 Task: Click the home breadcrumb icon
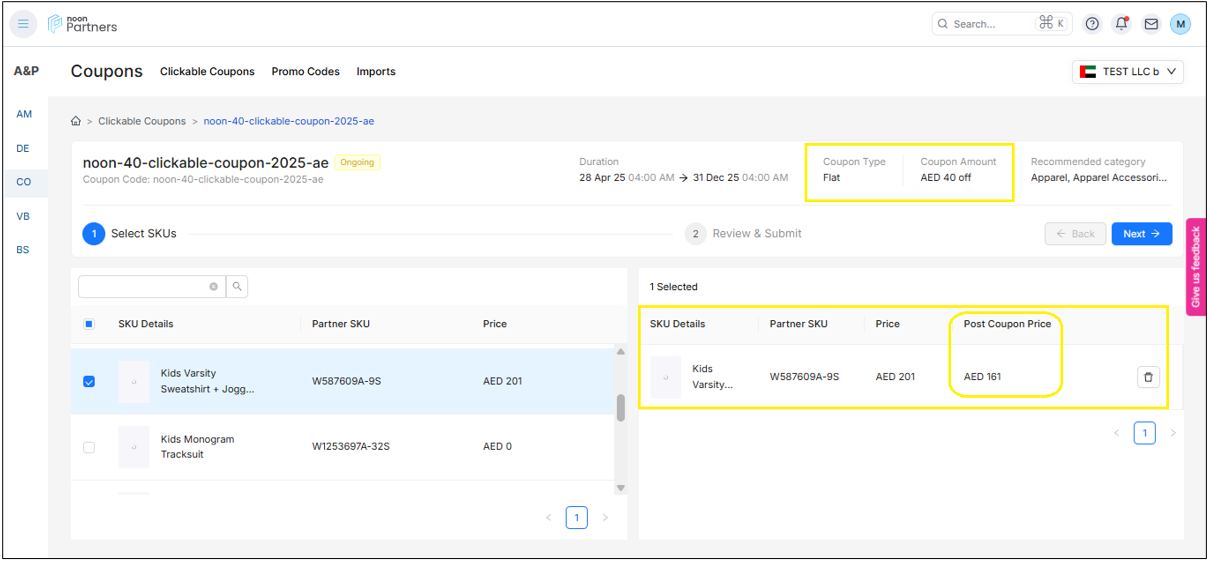(76, 121)
